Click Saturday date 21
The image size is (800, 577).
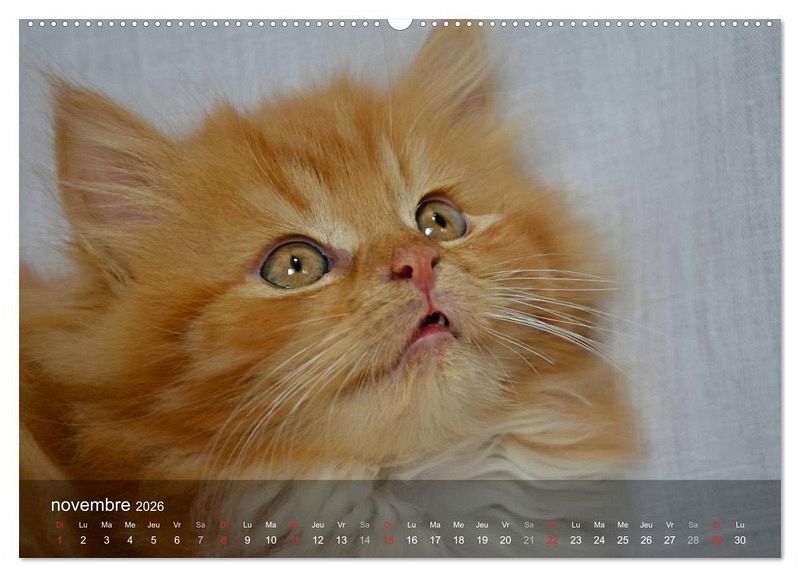point(529,540)
